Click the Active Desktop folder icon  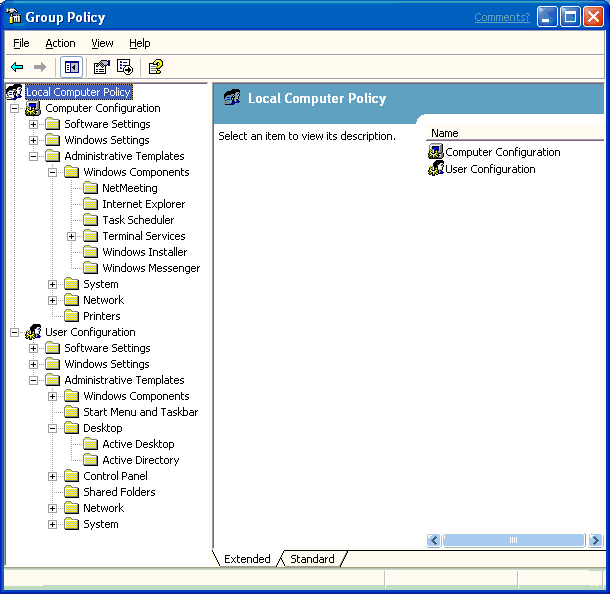click(90, 444)
